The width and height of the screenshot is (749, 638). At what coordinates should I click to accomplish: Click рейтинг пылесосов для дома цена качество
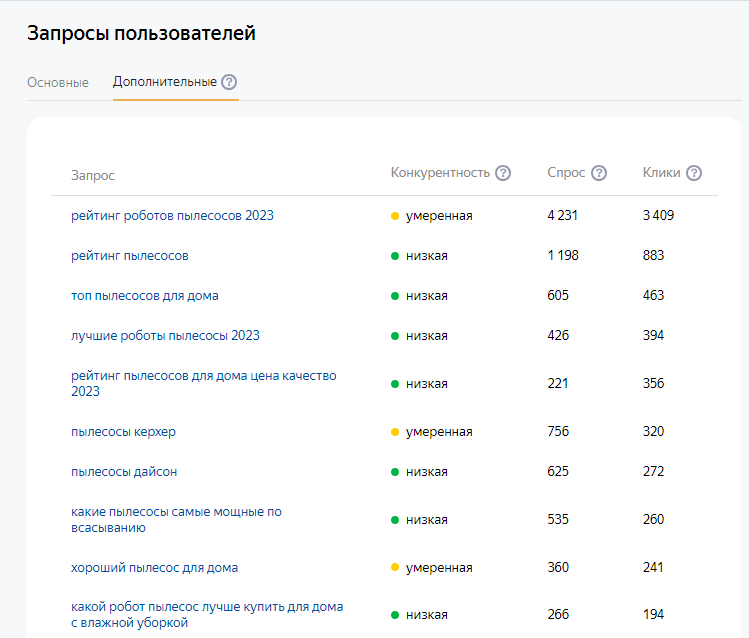tap(203, 376)
